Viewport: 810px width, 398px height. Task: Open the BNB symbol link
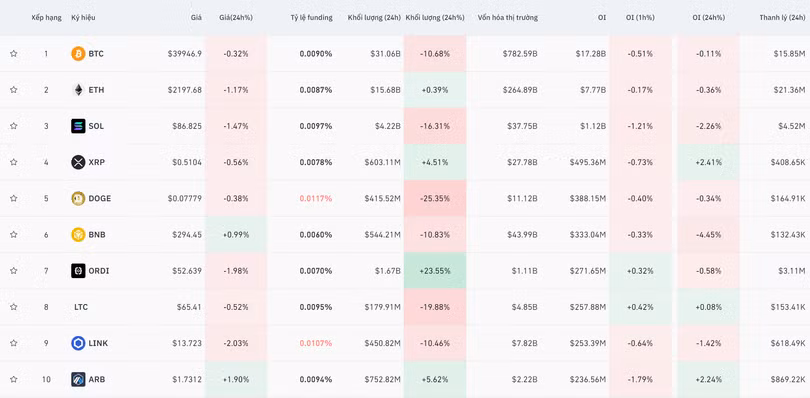[x=97, y=235]
